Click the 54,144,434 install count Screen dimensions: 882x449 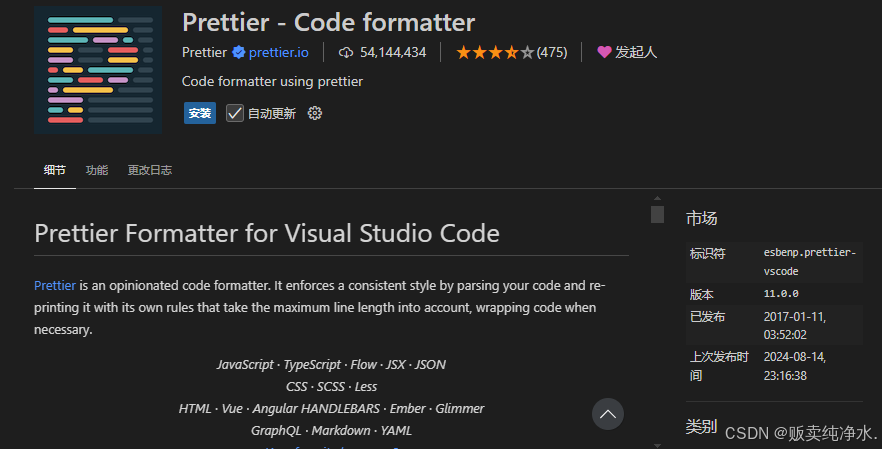(393, 52)
